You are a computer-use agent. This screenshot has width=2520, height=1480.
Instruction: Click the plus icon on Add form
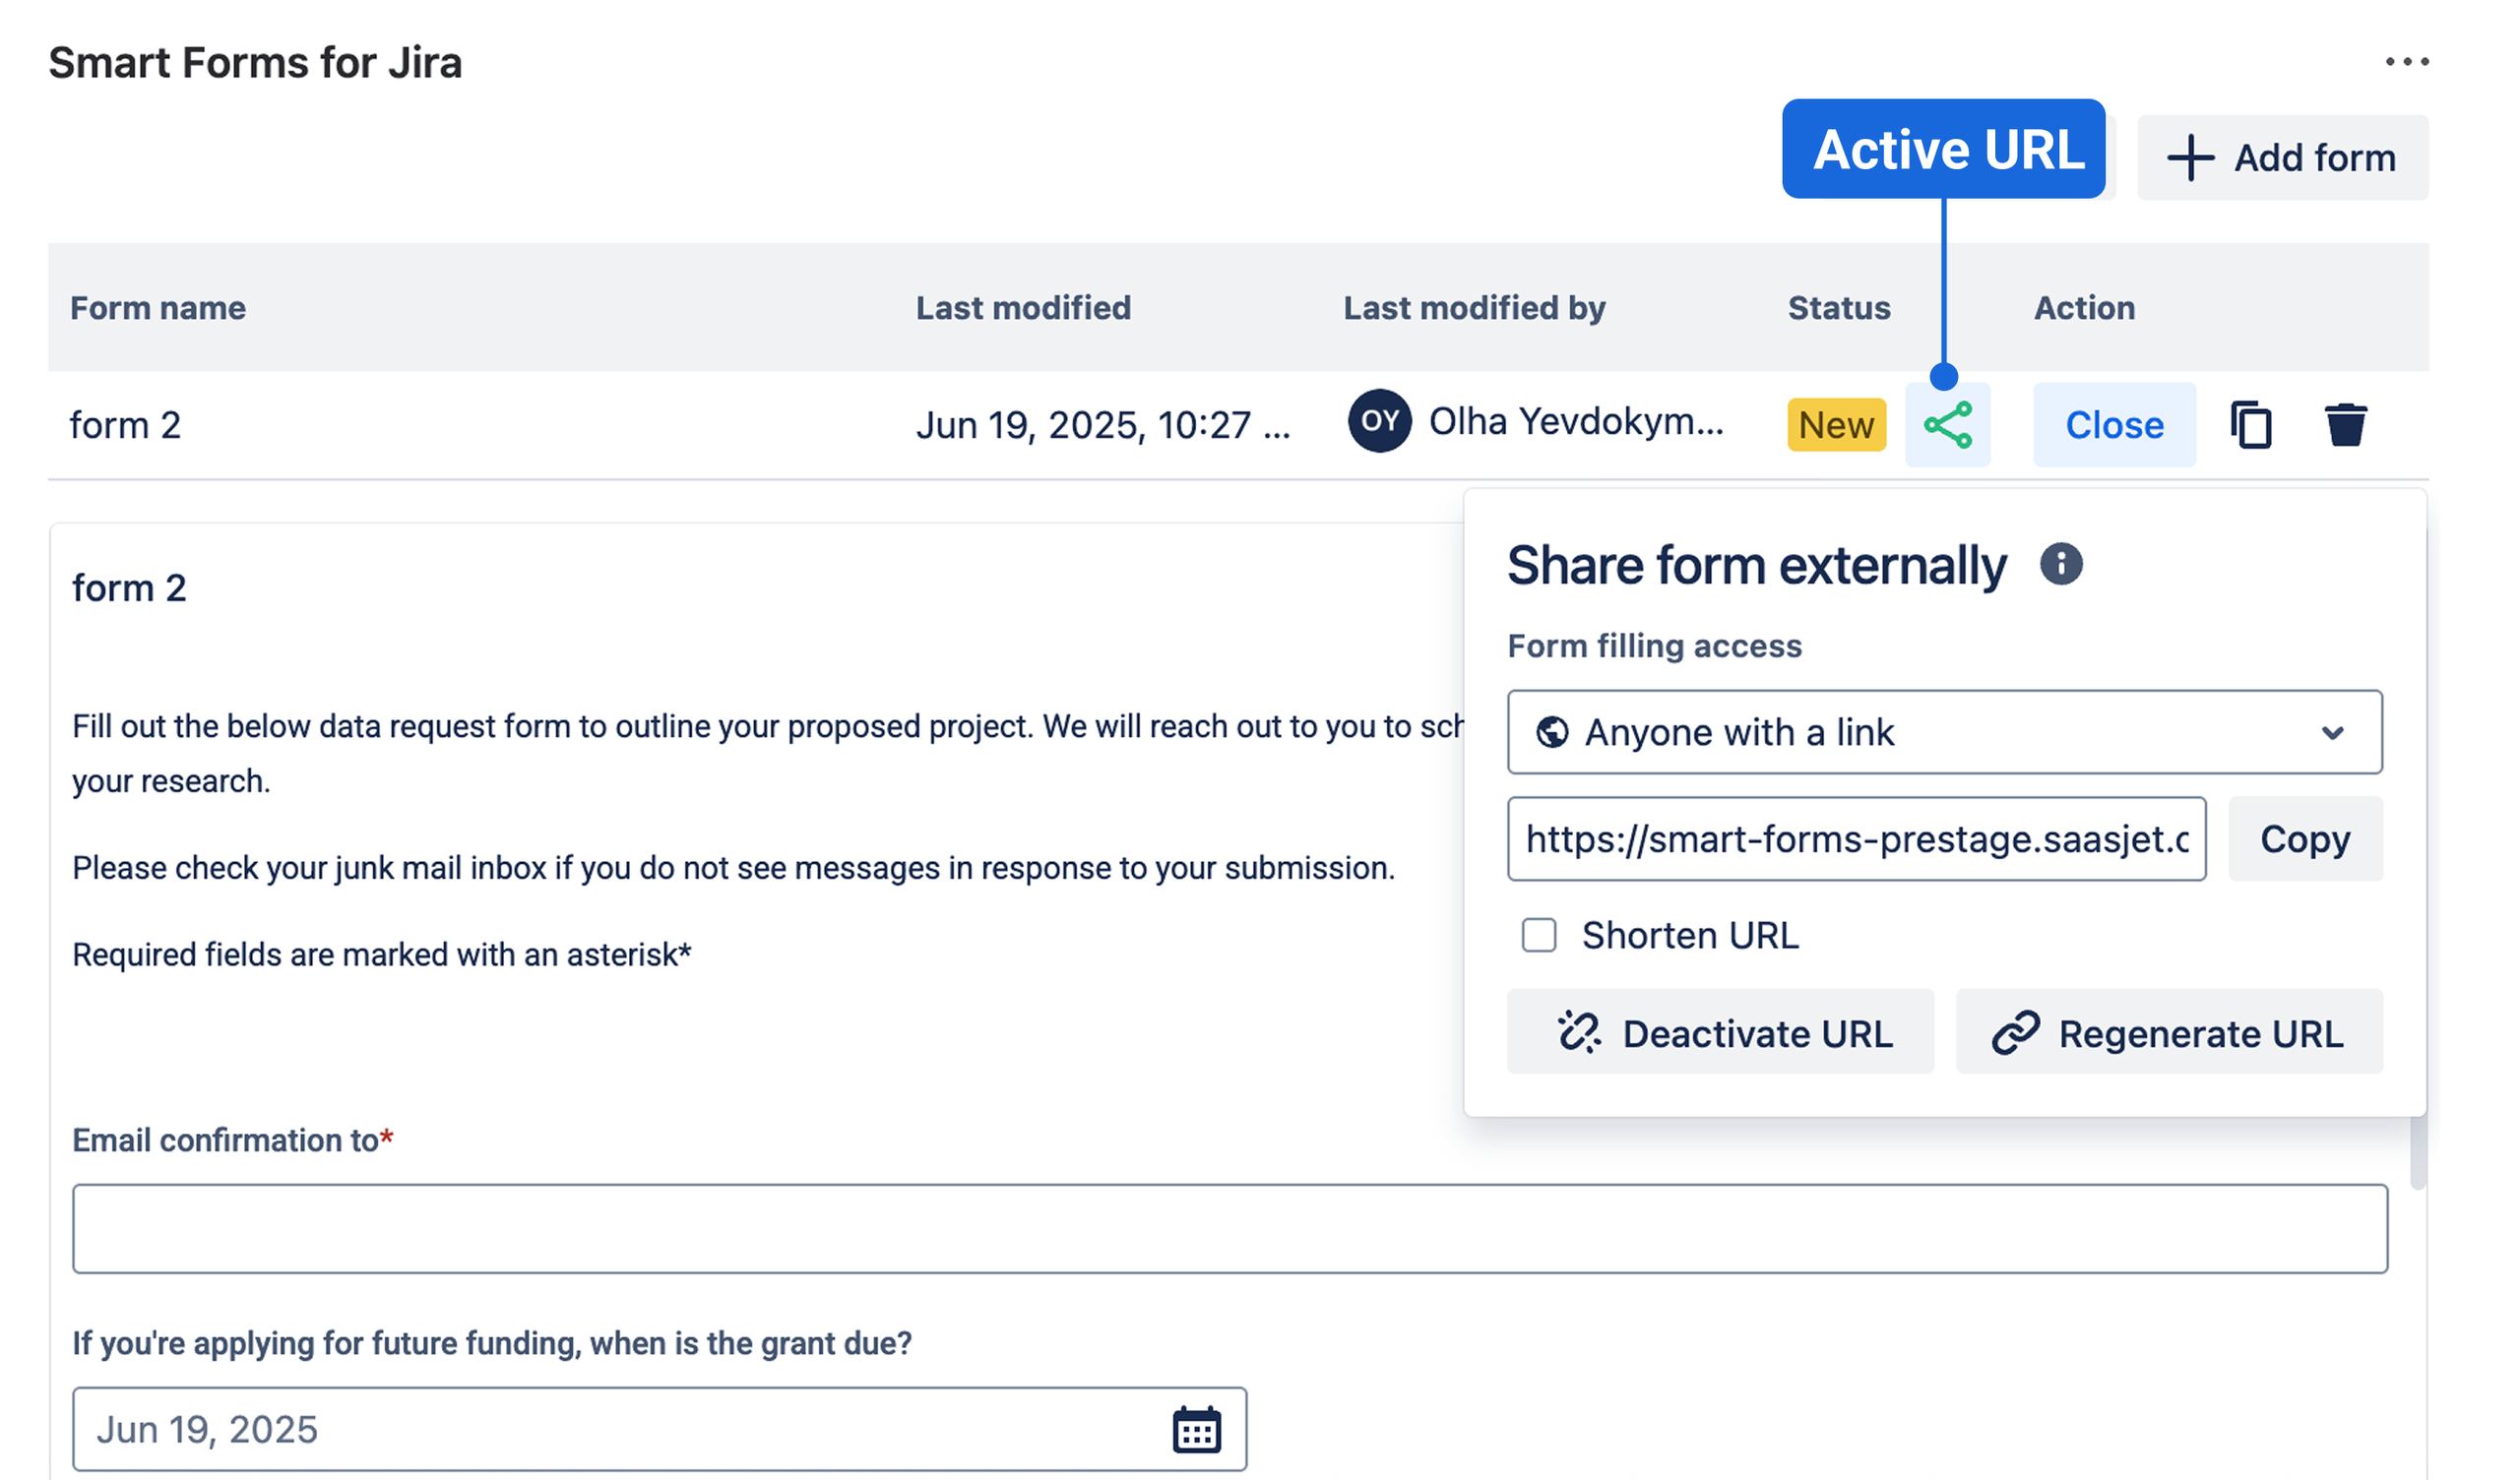(x=2192, y=157)
